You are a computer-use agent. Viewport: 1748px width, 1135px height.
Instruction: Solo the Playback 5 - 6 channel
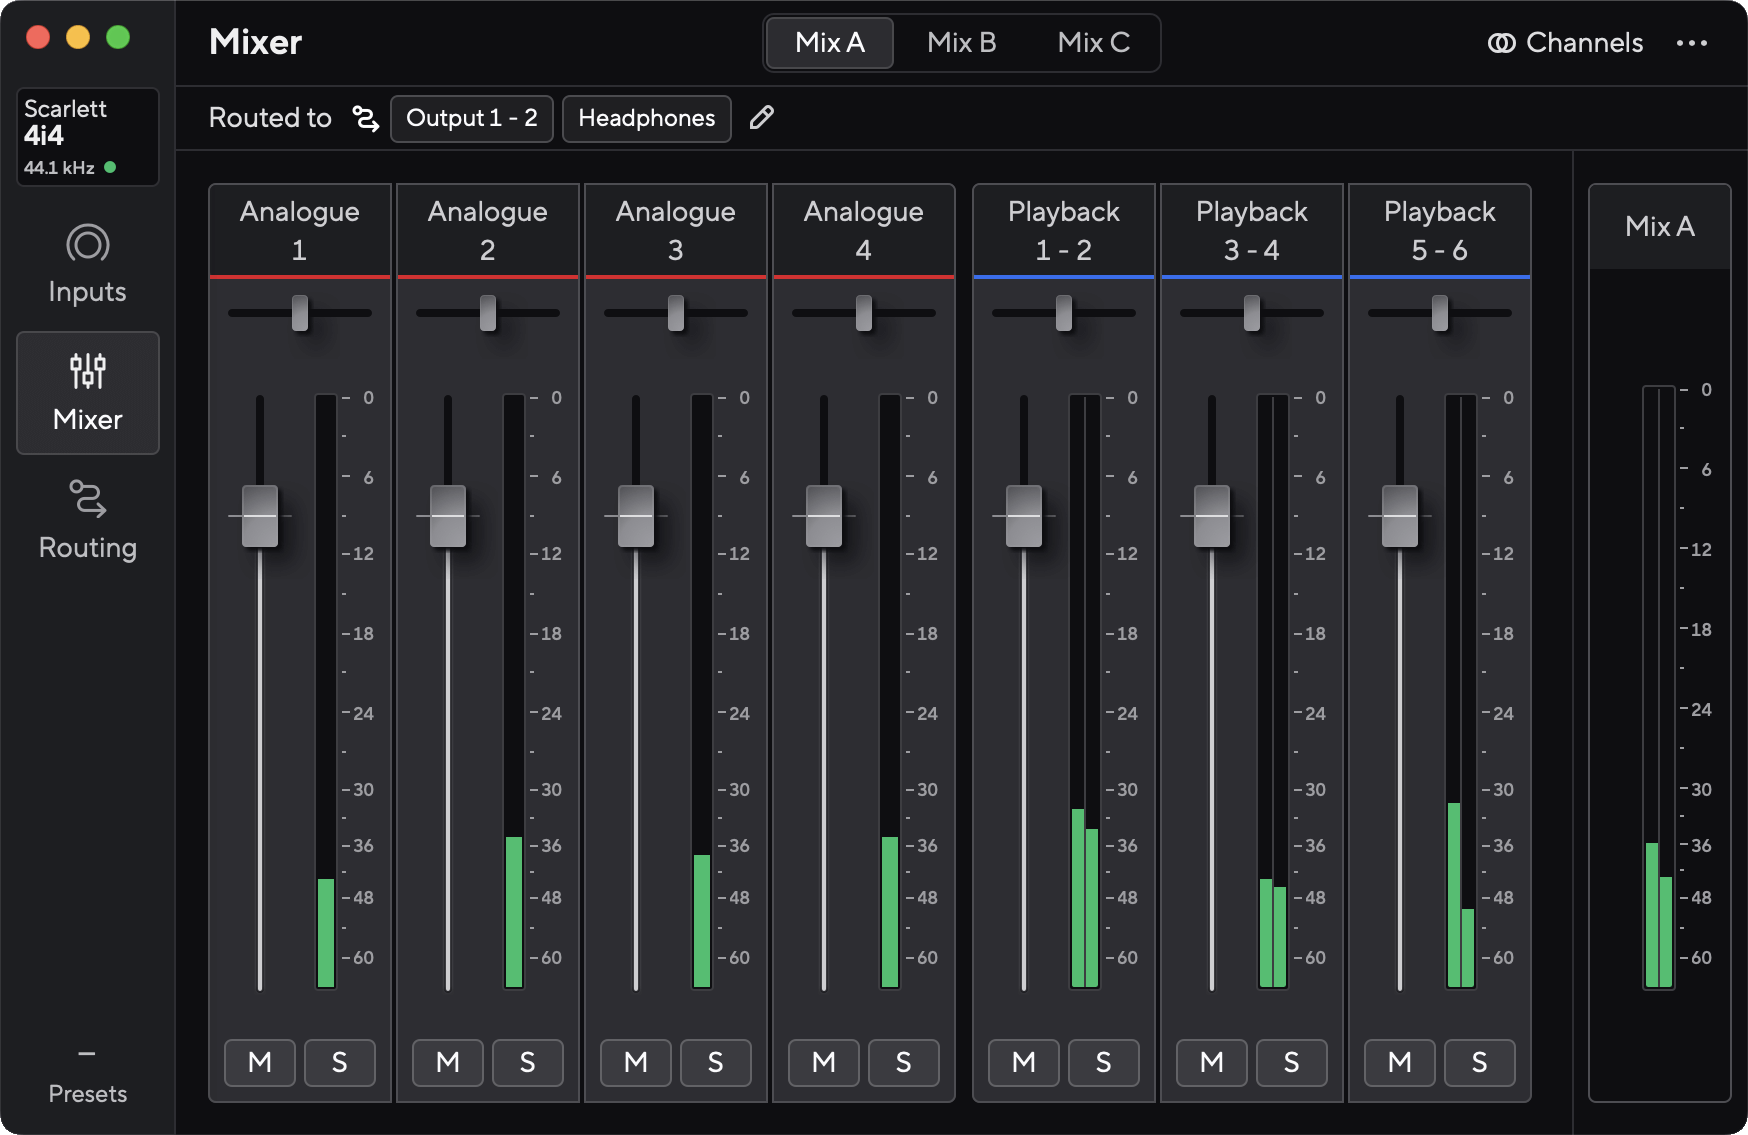tap(1480, 1062)
